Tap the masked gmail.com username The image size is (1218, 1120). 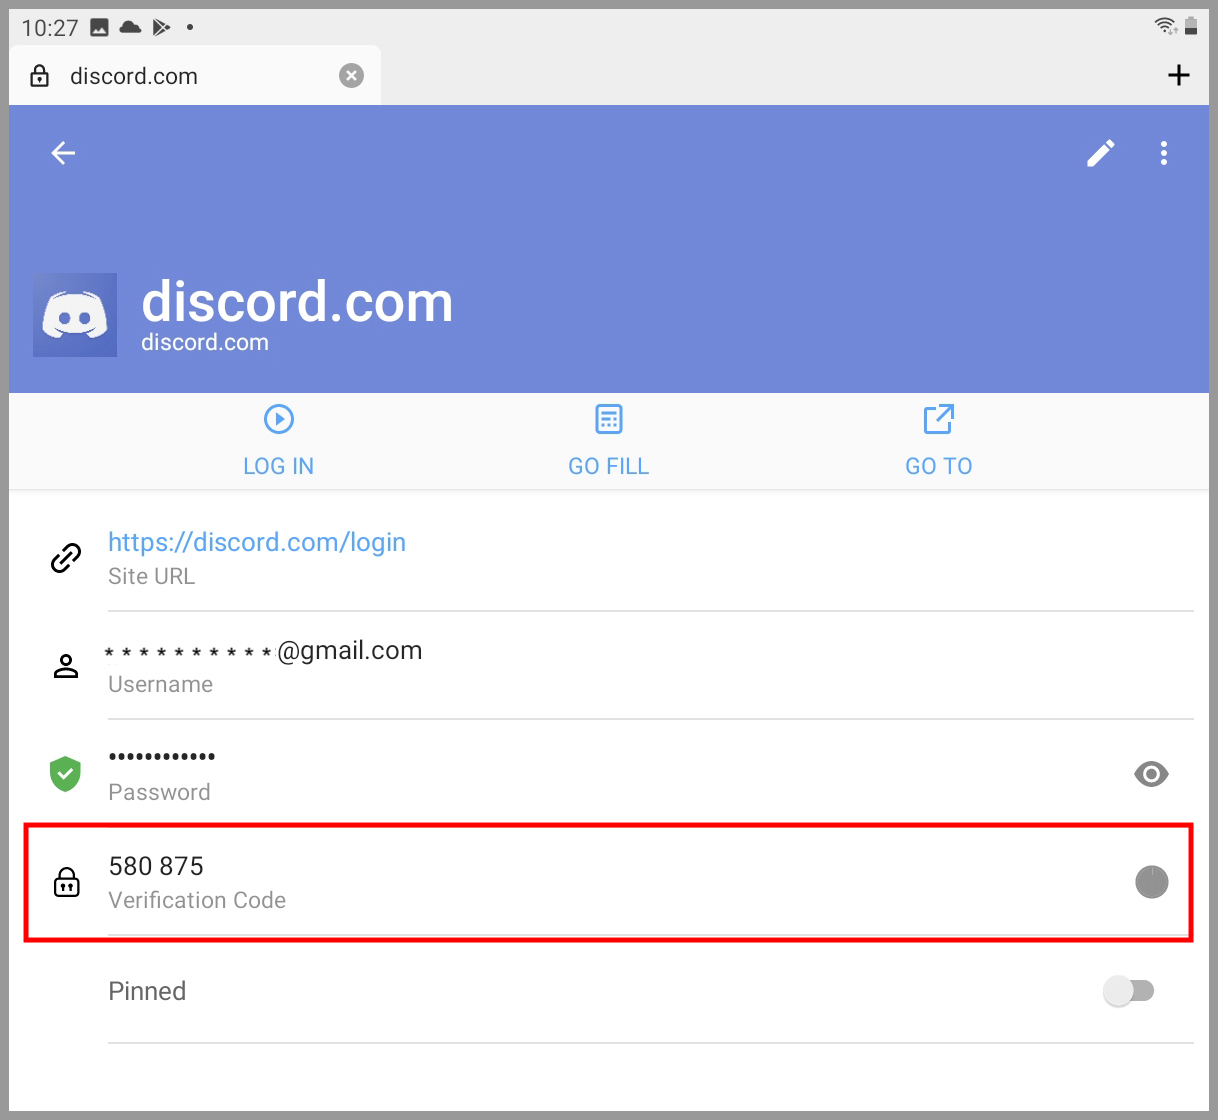264,651
